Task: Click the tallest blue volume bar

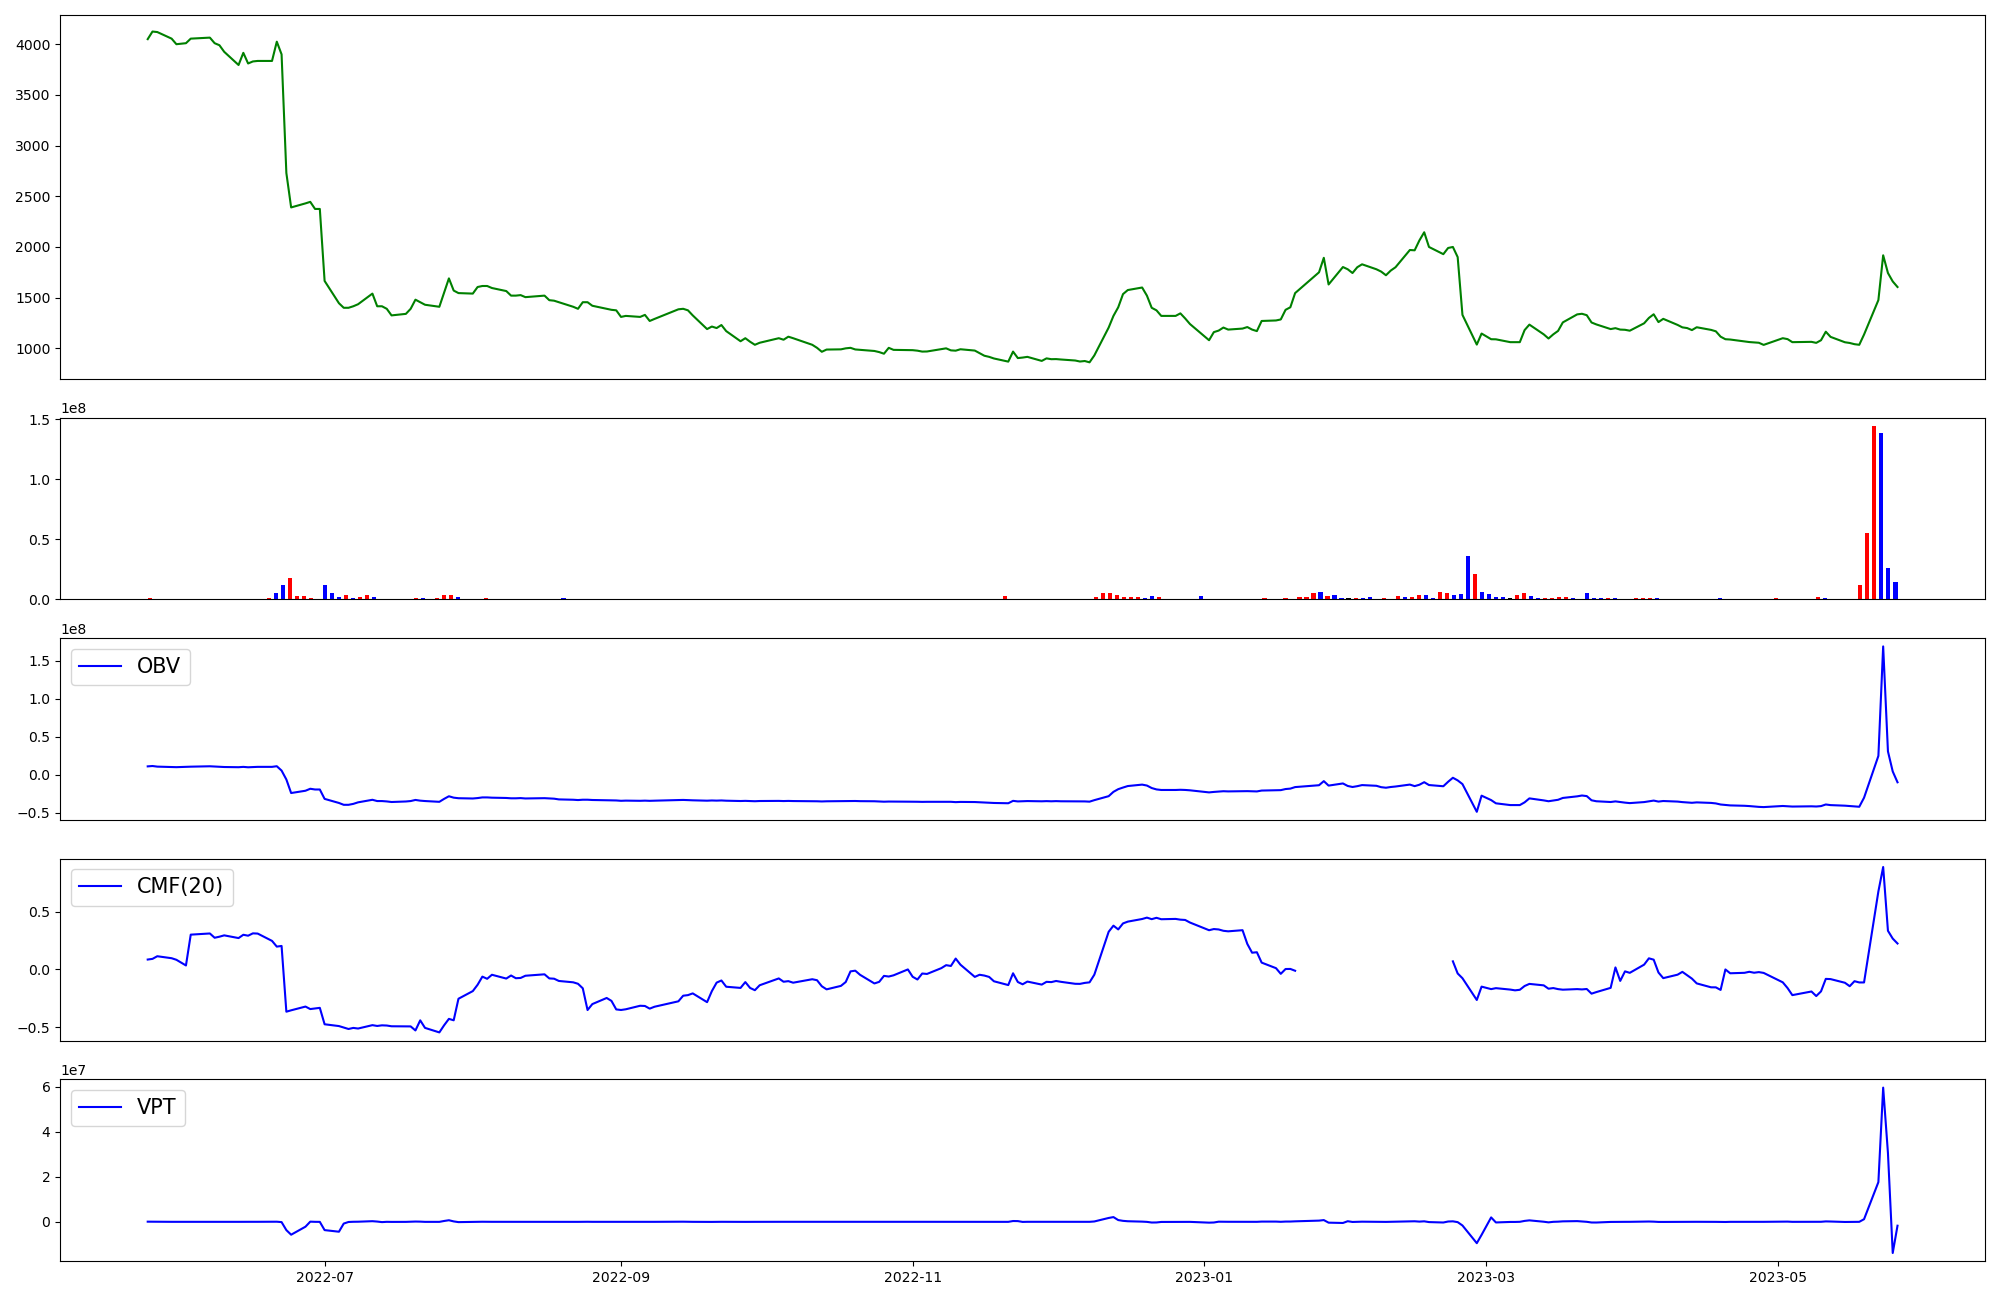Action: coord(1881,516)
